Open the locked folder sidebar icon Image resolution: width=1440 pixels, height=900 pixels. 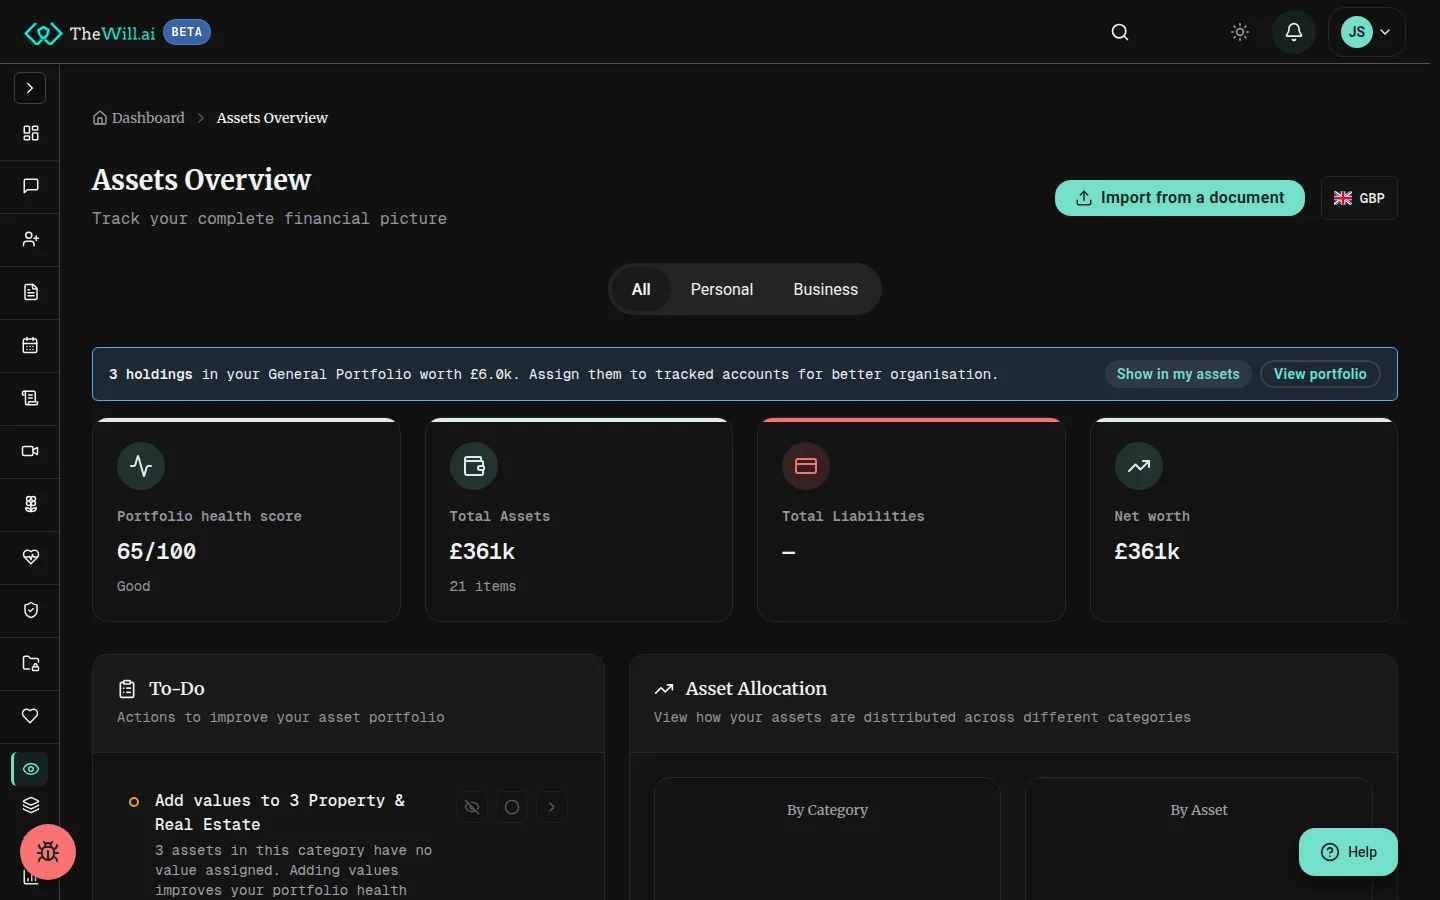31,663
